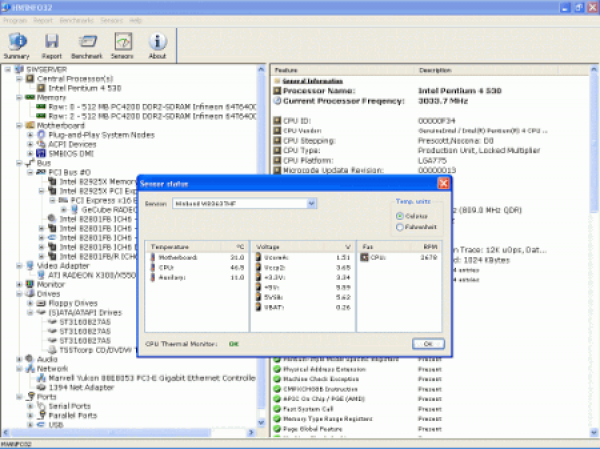600x449 pixels.
Task: Open the About info icon
Action: point(157,41)
